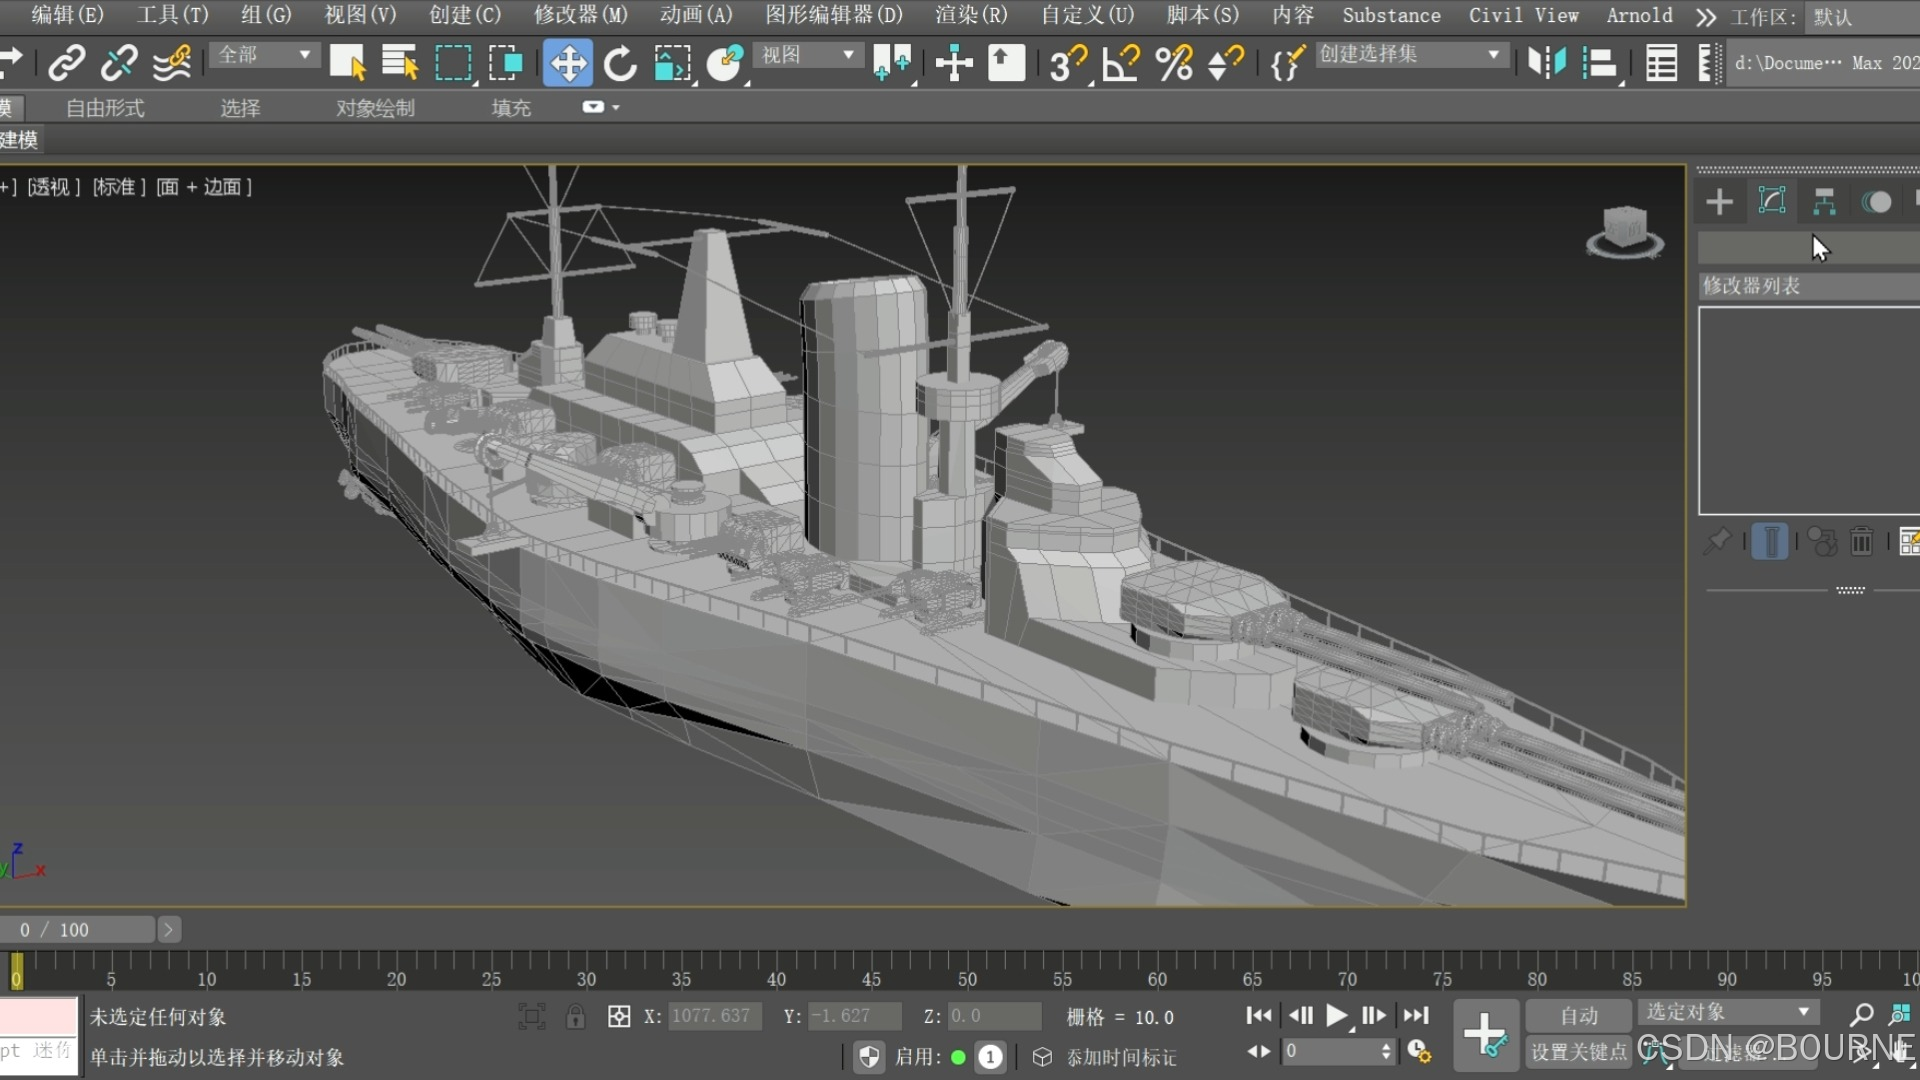Viewport: 1920px width, 1080px height.
Task: Click the Percent Snap toggle icon
Action: tap(1174, 63)
